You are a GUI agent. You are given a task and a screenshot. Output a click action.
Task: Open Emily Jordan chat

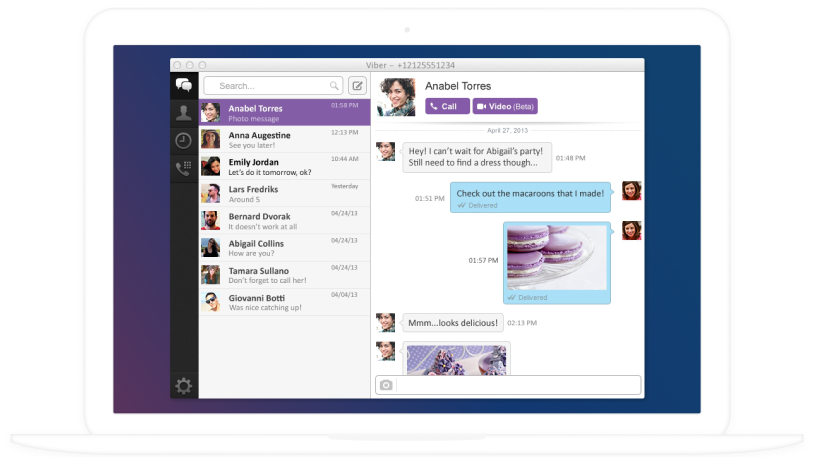click(285, 166)
